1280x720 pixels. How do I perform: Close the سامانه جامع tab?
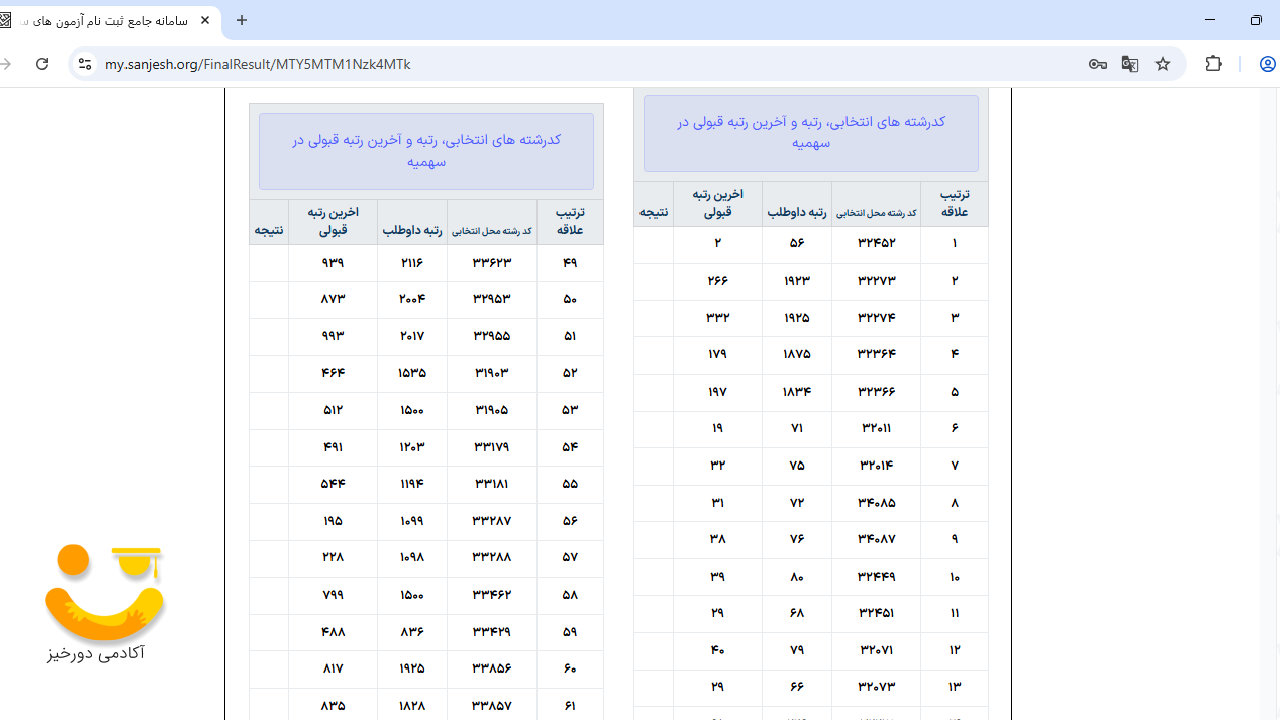pos(205,20)
